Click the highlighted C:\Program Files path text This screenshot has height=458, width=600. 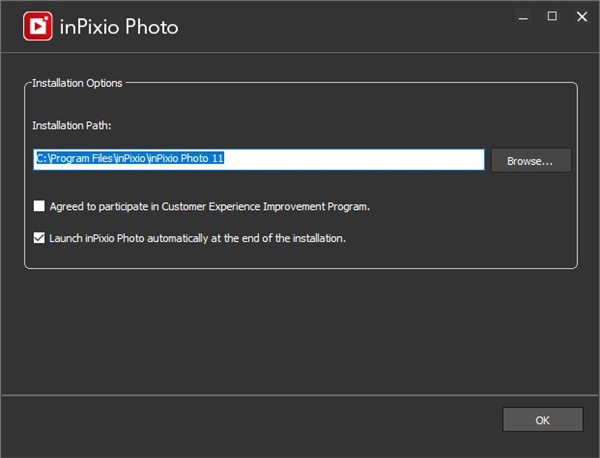point(134,159)
